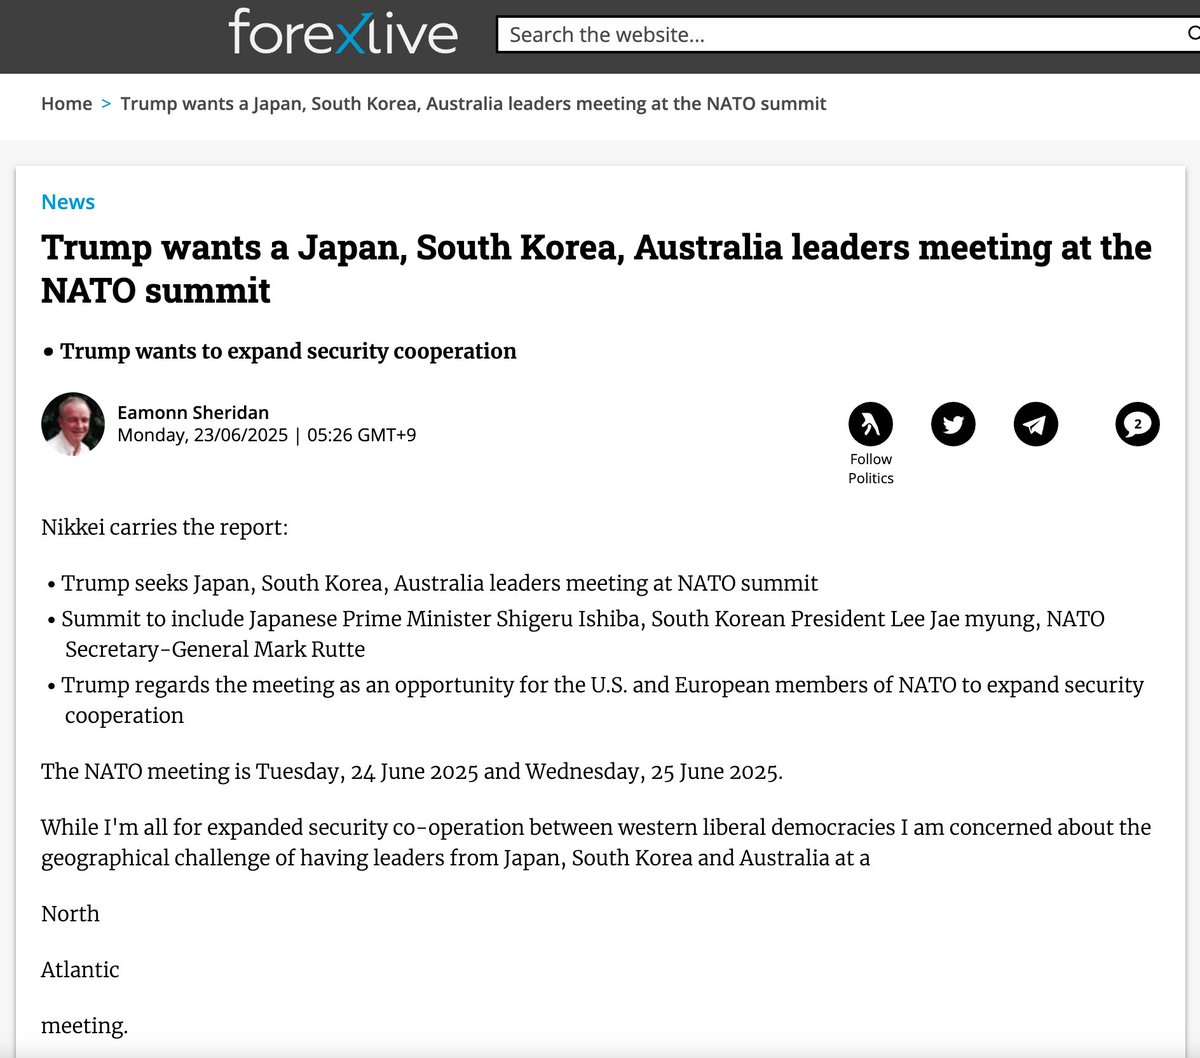Click bullet 'Trump regards the meeting as an opportunity'
The height and width of the screenshot is (1058, 1200).
tap(602, 700)
